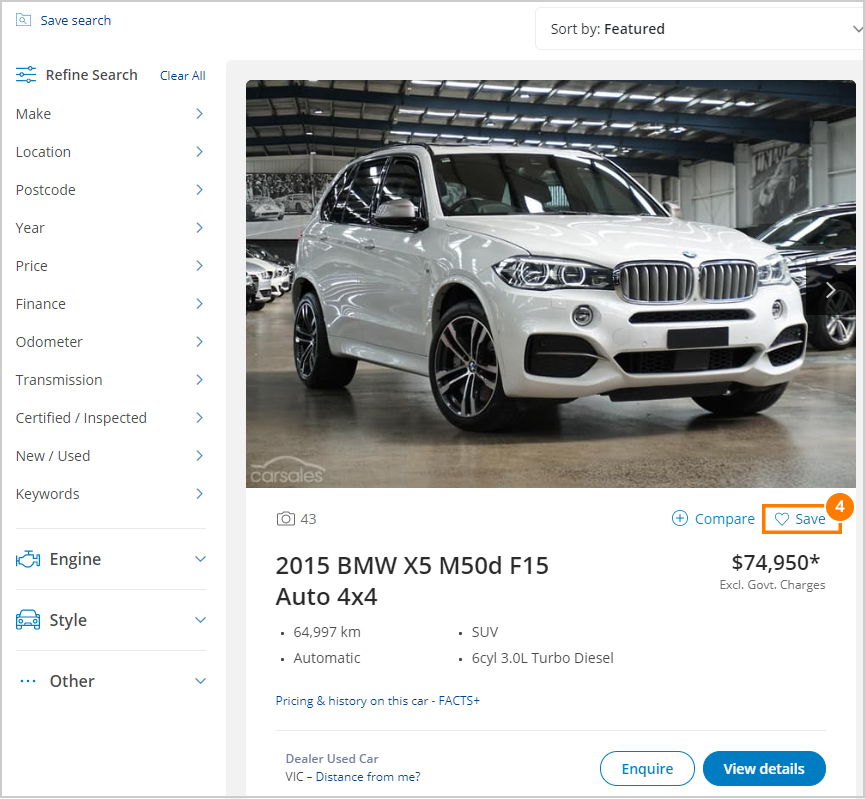The height and width of the screenshot is (799, 865).
Task: Expand the Postcode filter
Action: [110, 190]
